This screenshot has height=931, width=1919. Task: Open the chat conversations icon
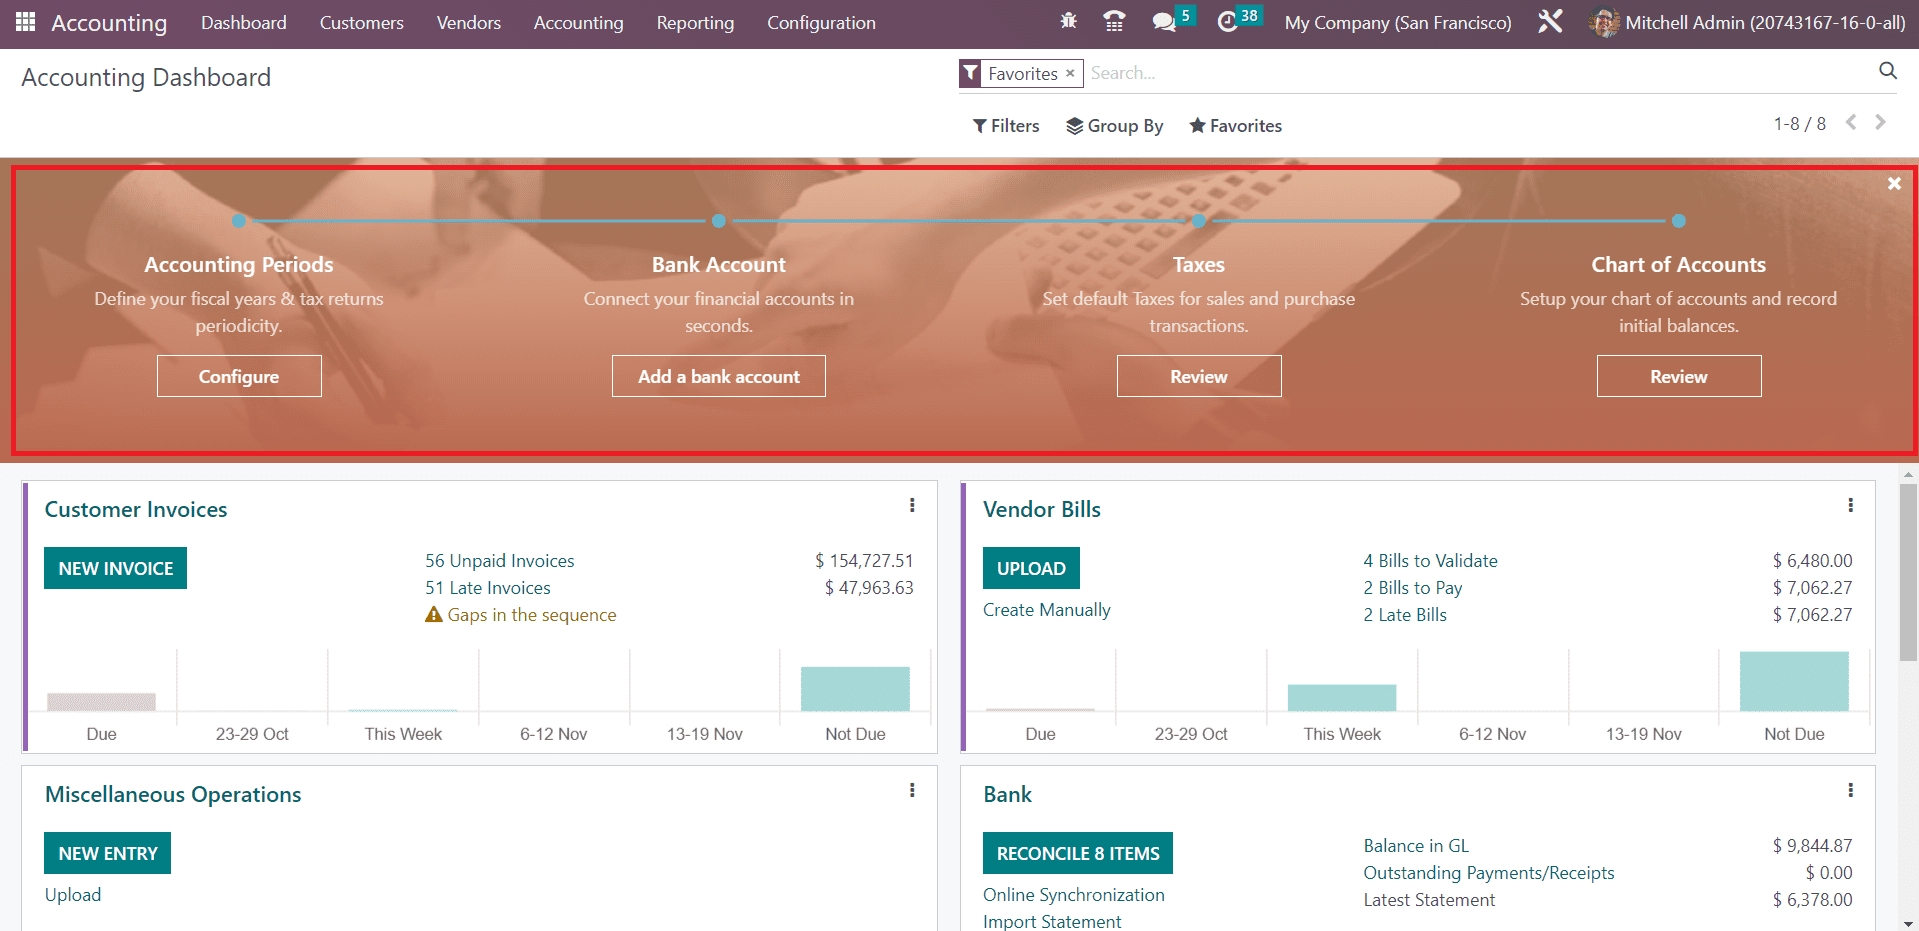(1163, 22)
